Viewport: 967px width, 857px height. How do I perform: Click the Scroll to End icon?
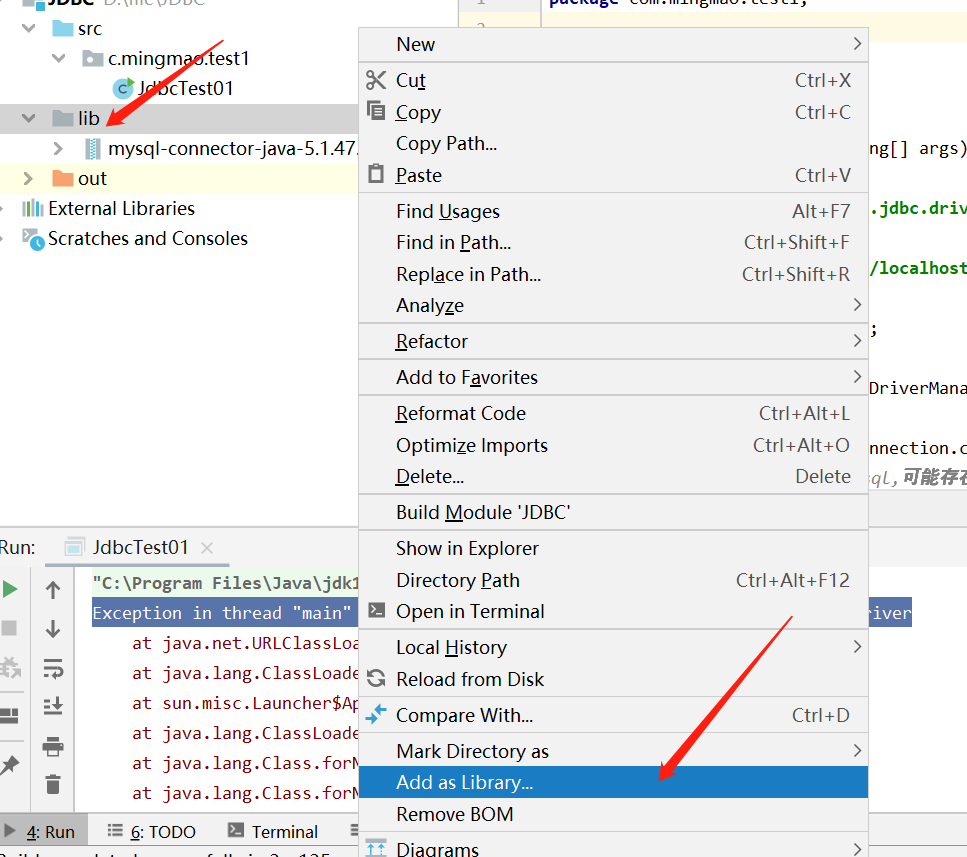(53, 706)
